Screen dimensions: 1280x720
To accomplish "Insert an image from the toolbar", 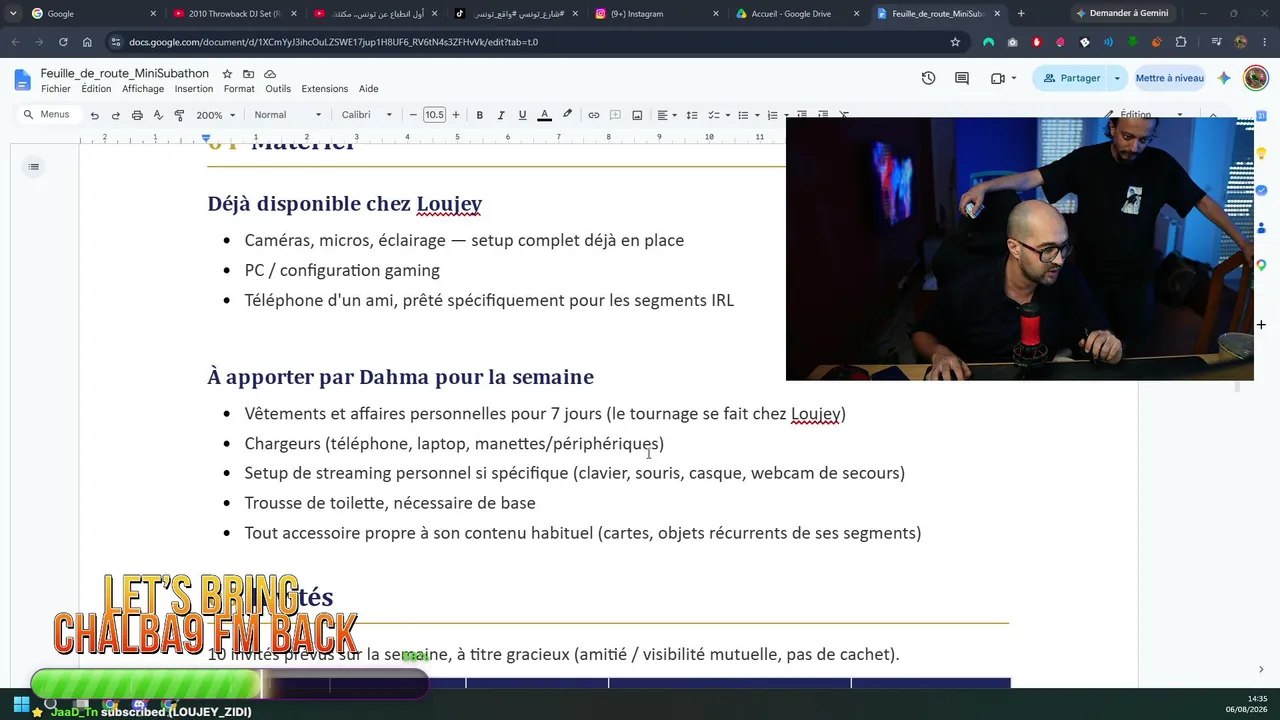I will pos(637,115).
